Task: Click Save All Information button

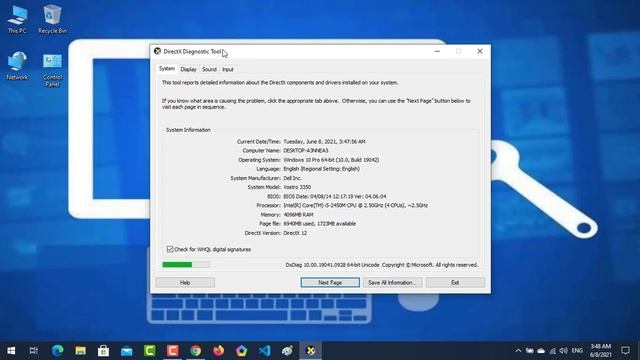Action: pos(392,282)
